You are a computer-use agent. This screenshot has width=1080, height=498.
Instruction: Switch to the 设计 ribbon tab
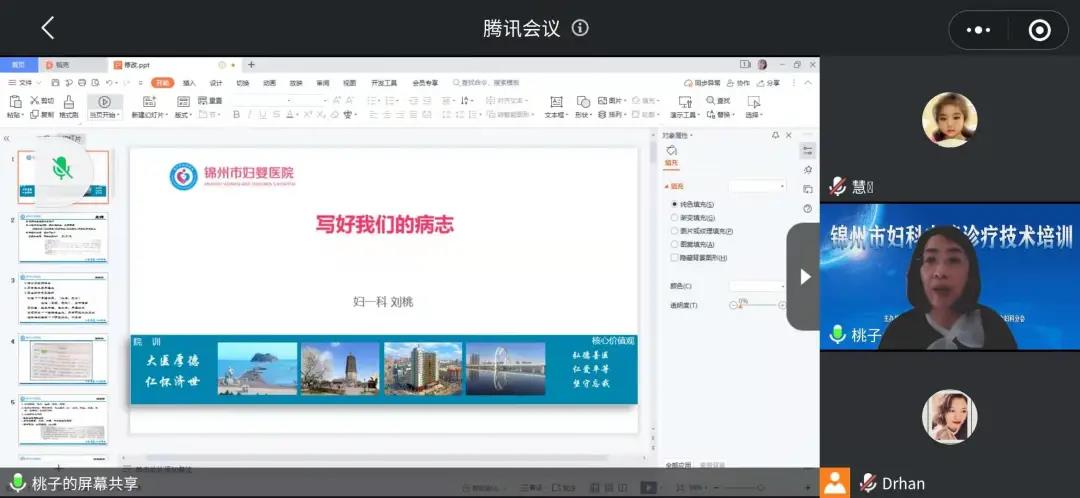216,83
